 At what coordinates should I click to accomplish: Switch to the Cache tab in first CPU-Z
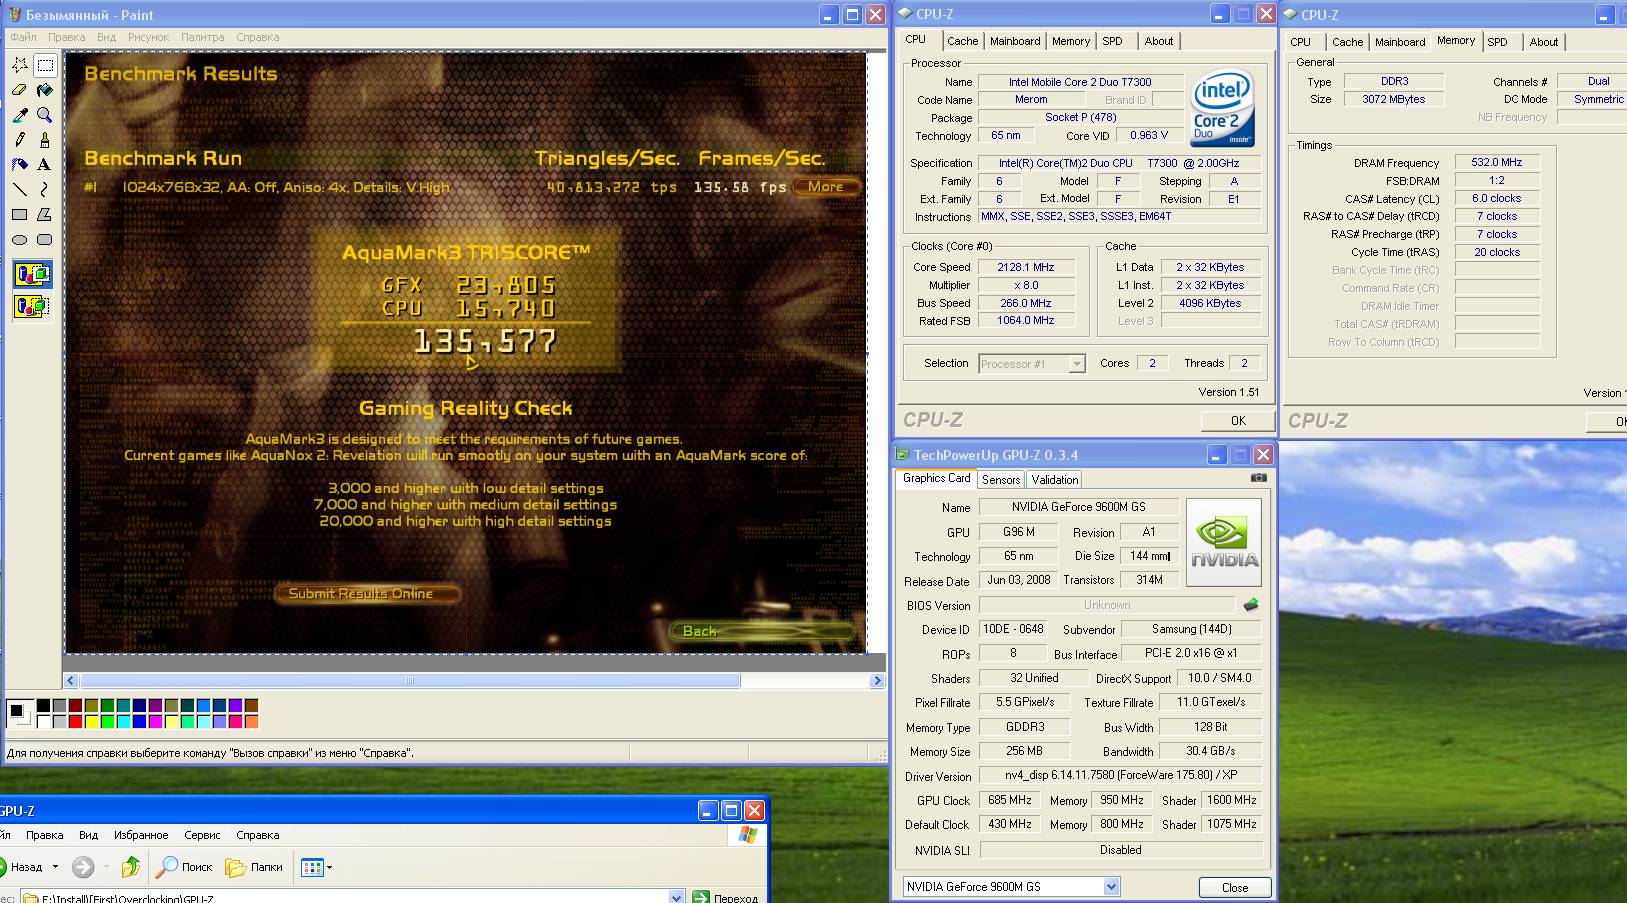pos(962,41)
